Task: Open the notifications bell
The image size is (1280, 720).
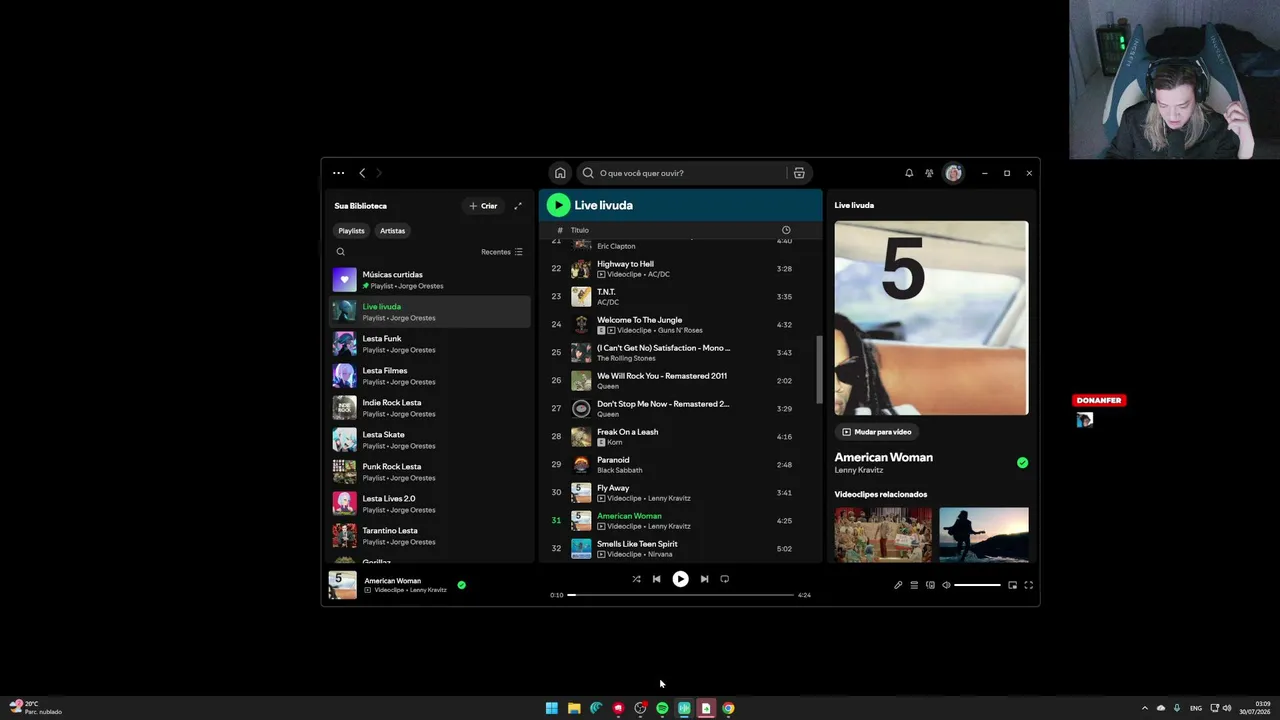Action: (x=909, y=173)
